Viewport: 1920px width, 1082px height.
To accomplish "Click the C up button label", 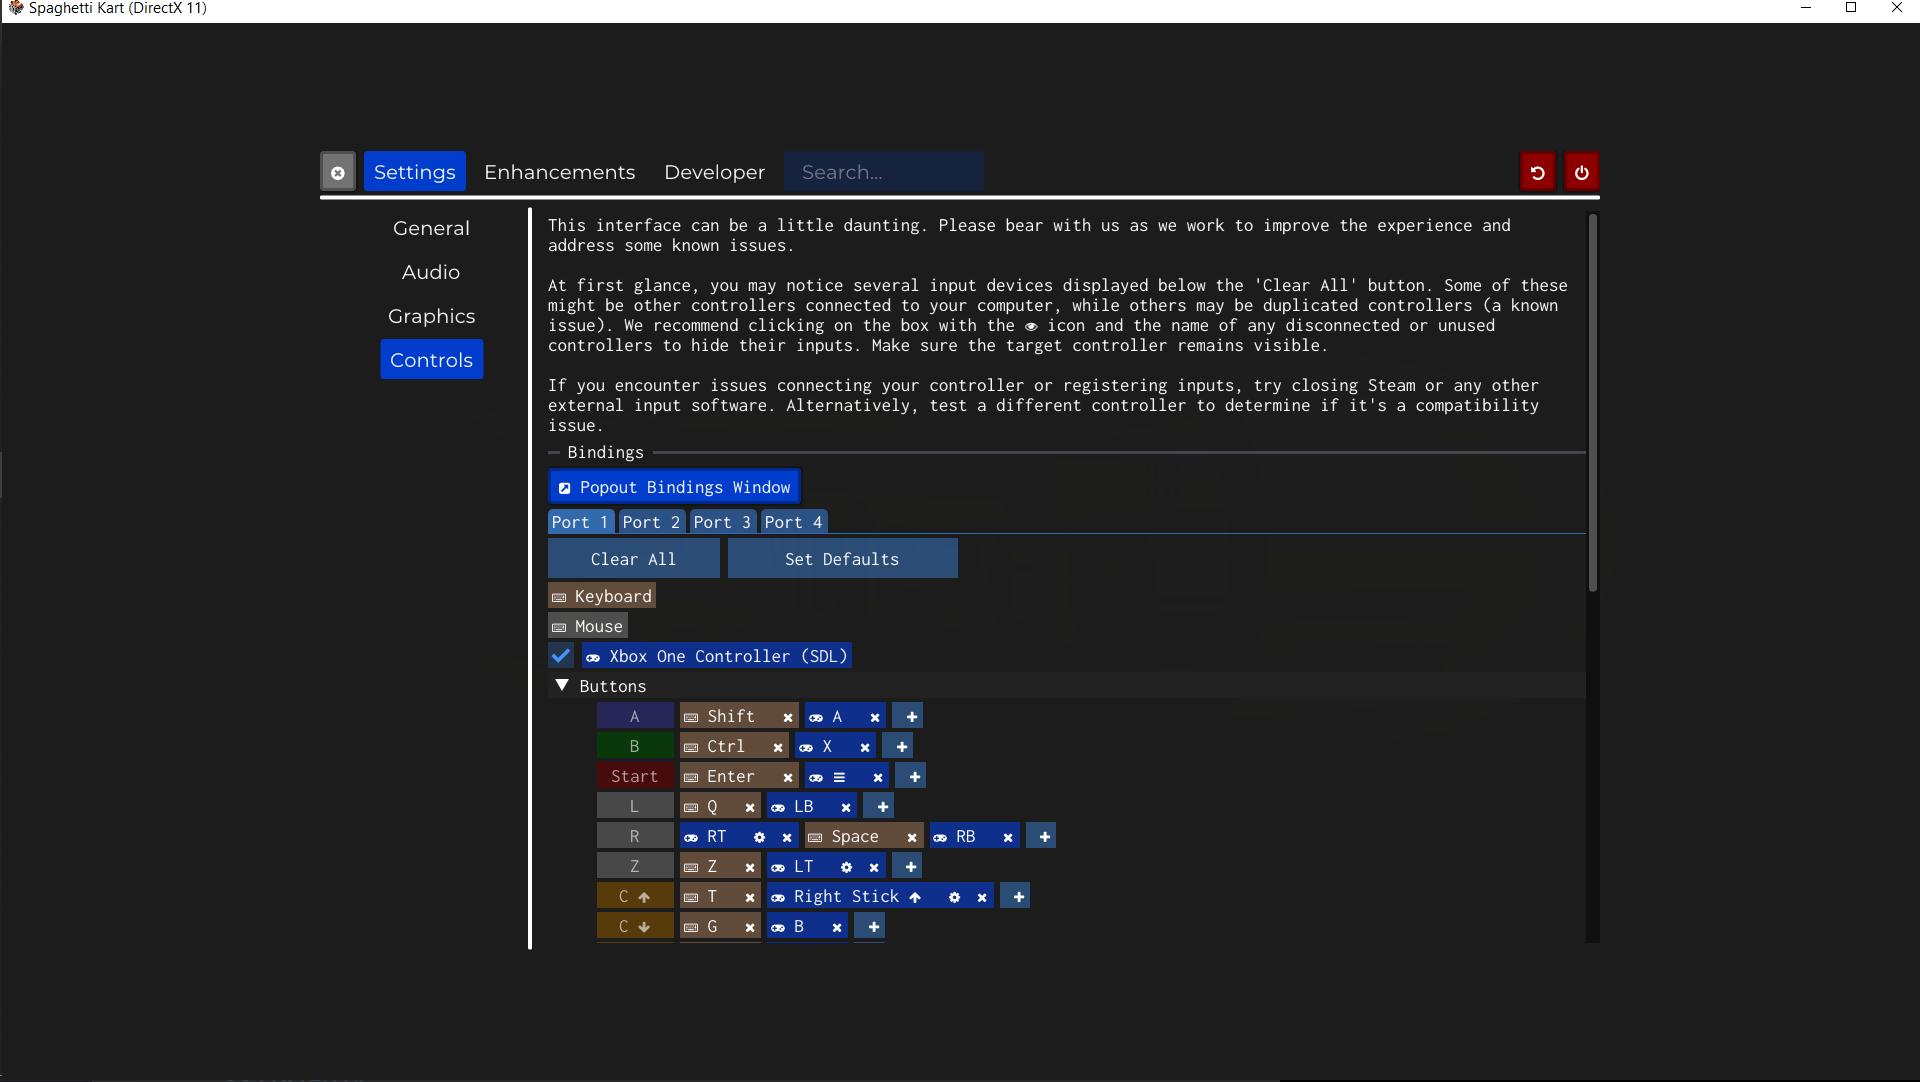I will (x=634, y=897).
